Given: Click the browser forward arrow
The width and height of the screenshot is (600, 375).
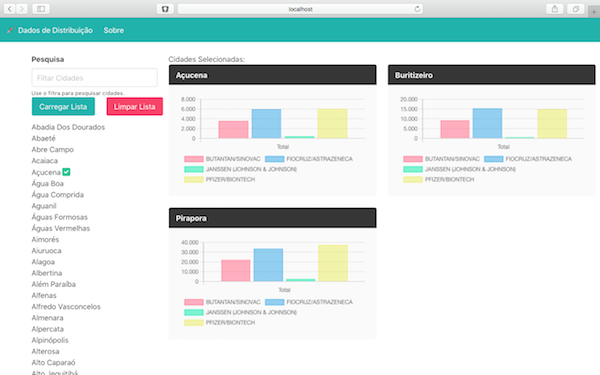Looking at the screenshot, I should pyautogui.click(x=22, y=9).
